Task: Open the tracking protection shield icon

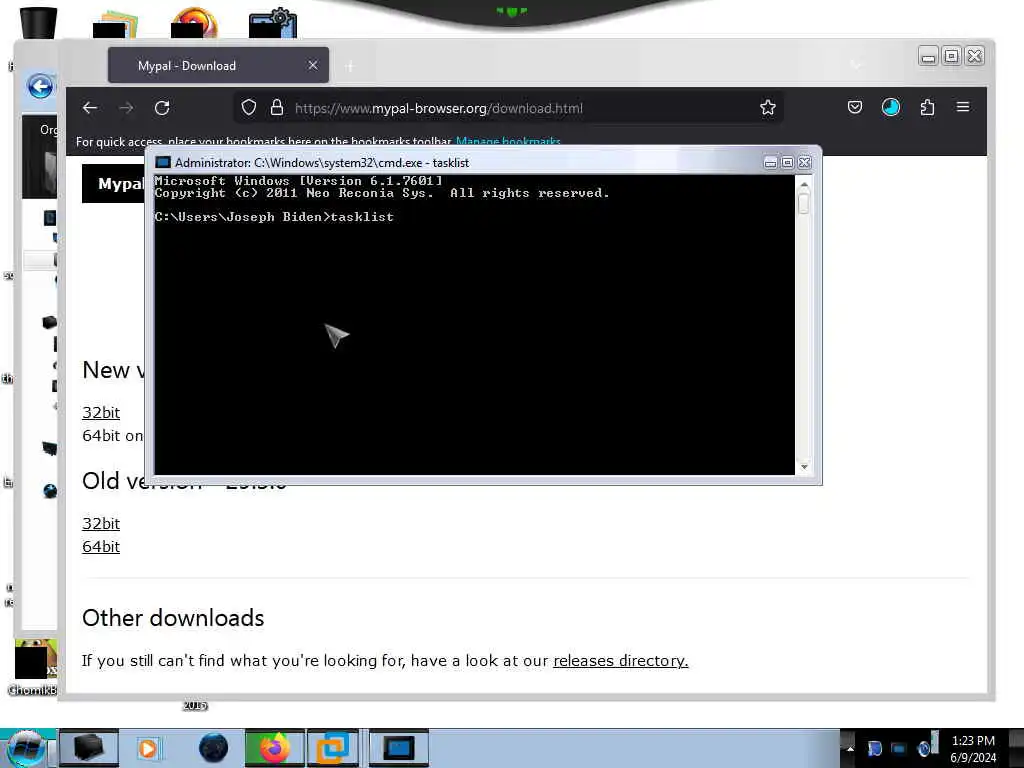Action: coord(249,108)
